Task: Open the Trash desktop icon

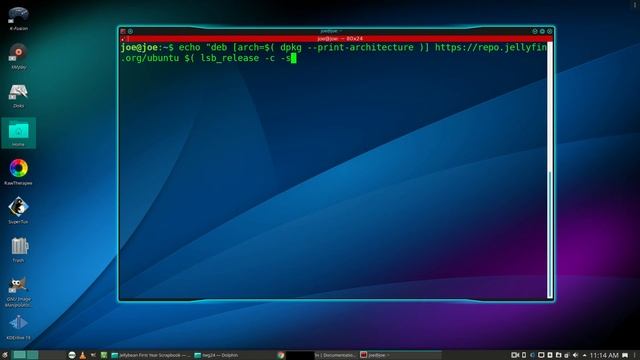Action: [18, 249]
